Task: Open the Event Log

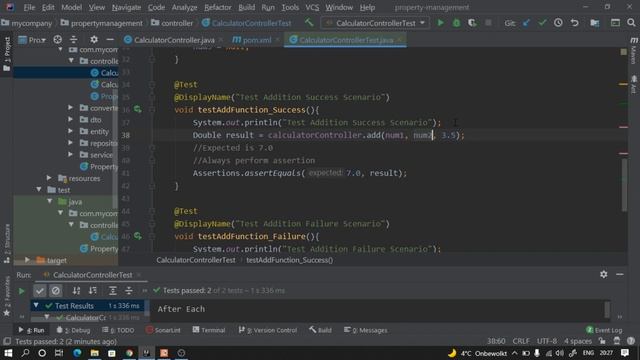Action: click(x=604, y=330)
